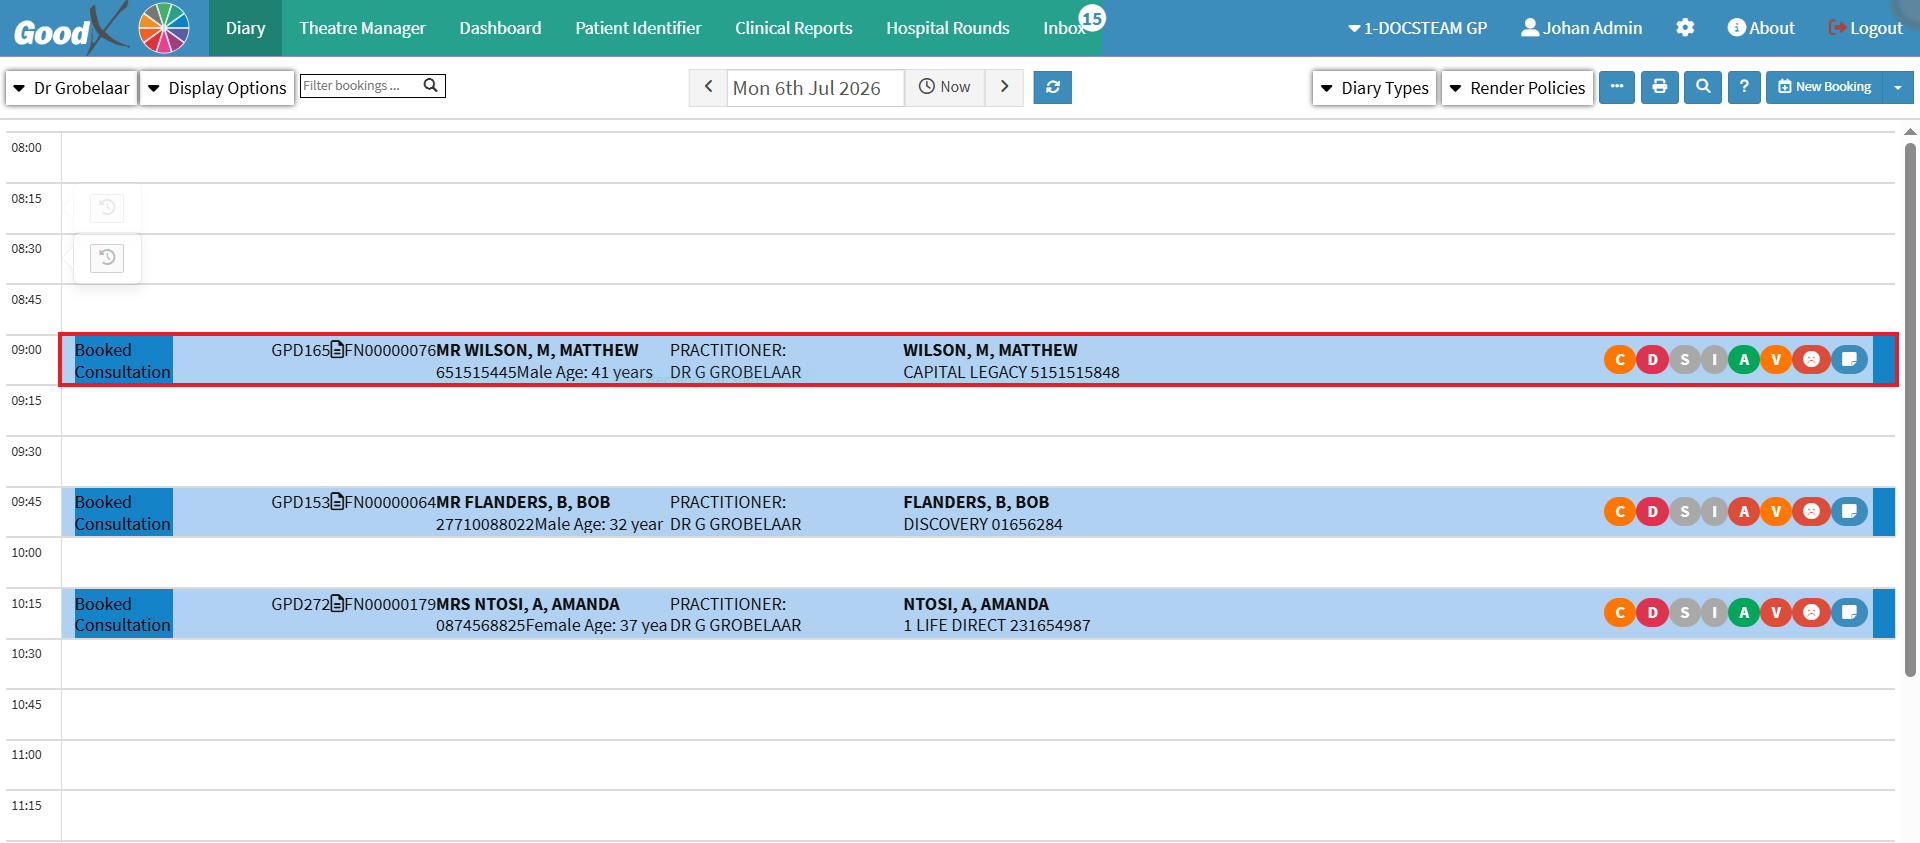The image size is (1920, 843).
Task: Open the Clinical Reports tab
Action: pyautogui.click(x=794, y=28)
